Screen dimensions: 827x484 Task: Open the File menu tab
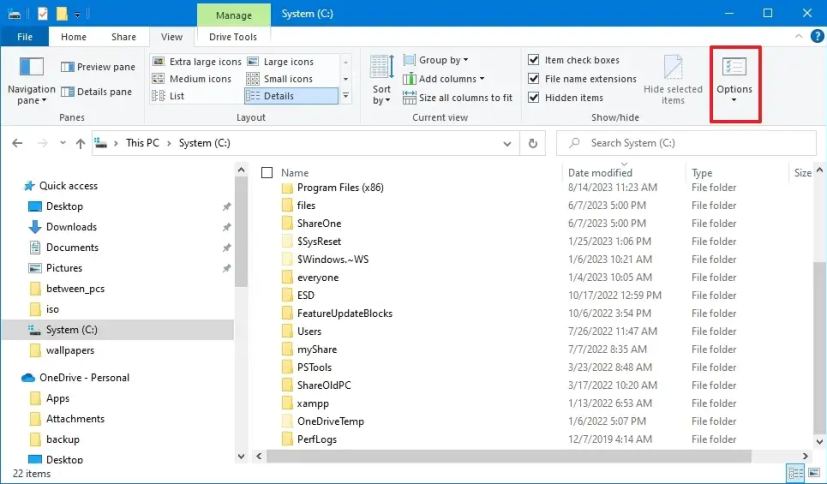click(x=25, y=36)
